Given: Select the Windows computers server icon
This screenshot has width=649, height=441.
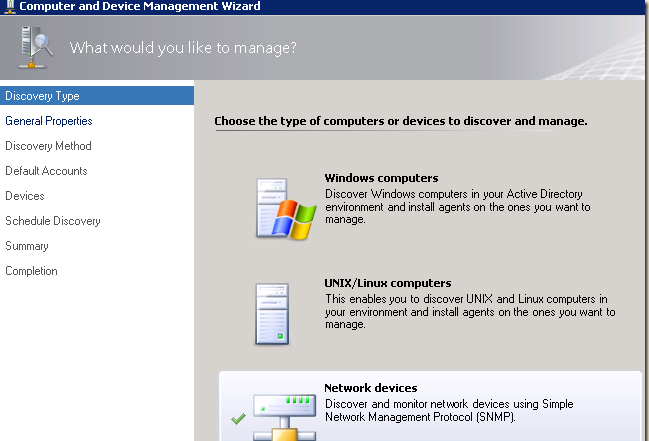Looking at the screenshot, I should click(286, 209).
